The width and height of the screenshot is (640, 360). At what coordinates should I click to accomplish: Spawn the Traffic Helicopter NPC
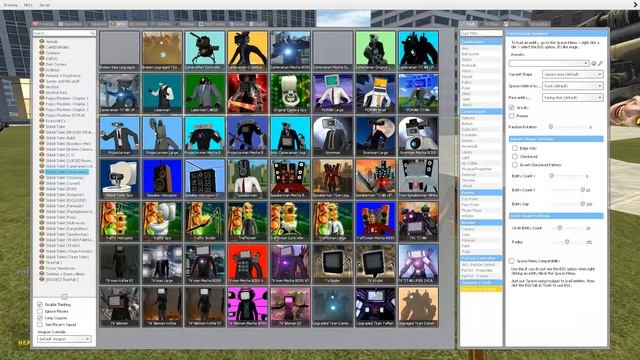119,221
